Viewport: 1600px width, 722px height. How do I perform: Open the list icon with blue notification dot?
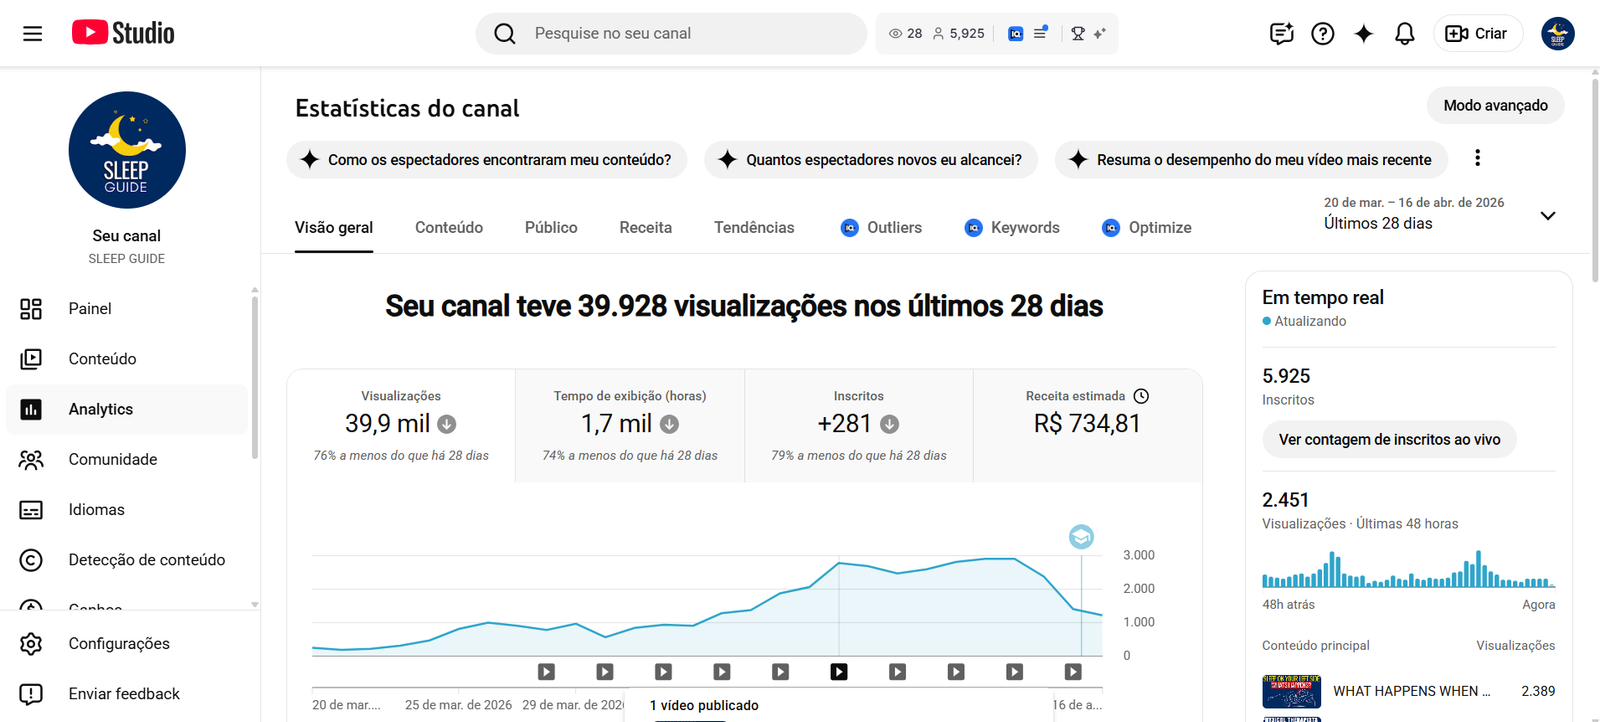(1041, 33)
